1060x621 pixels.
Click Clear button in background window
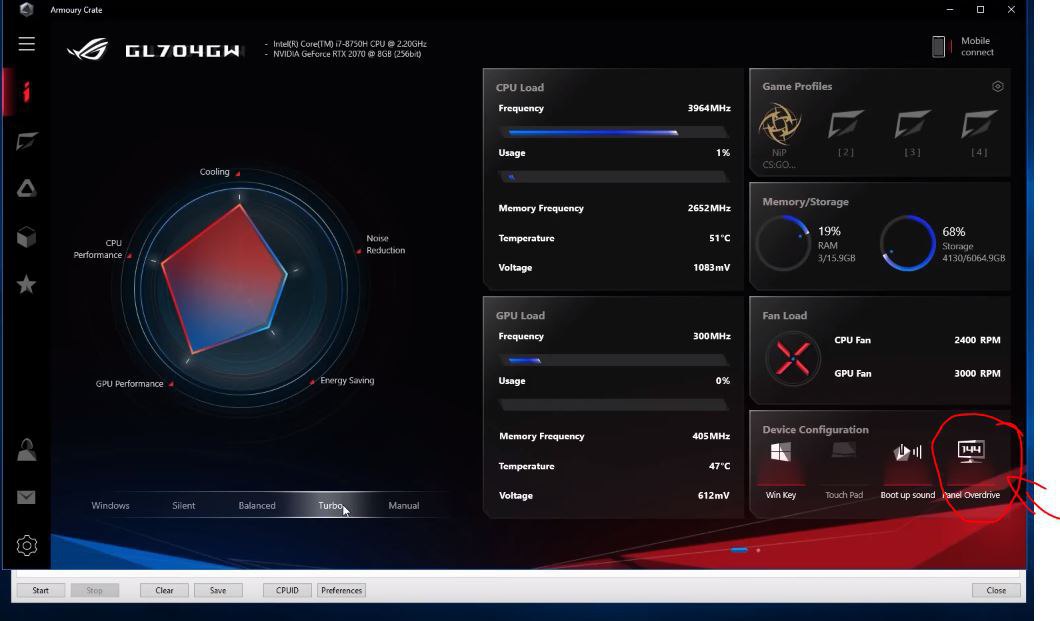pyautogui.click(x=164, y=590)
